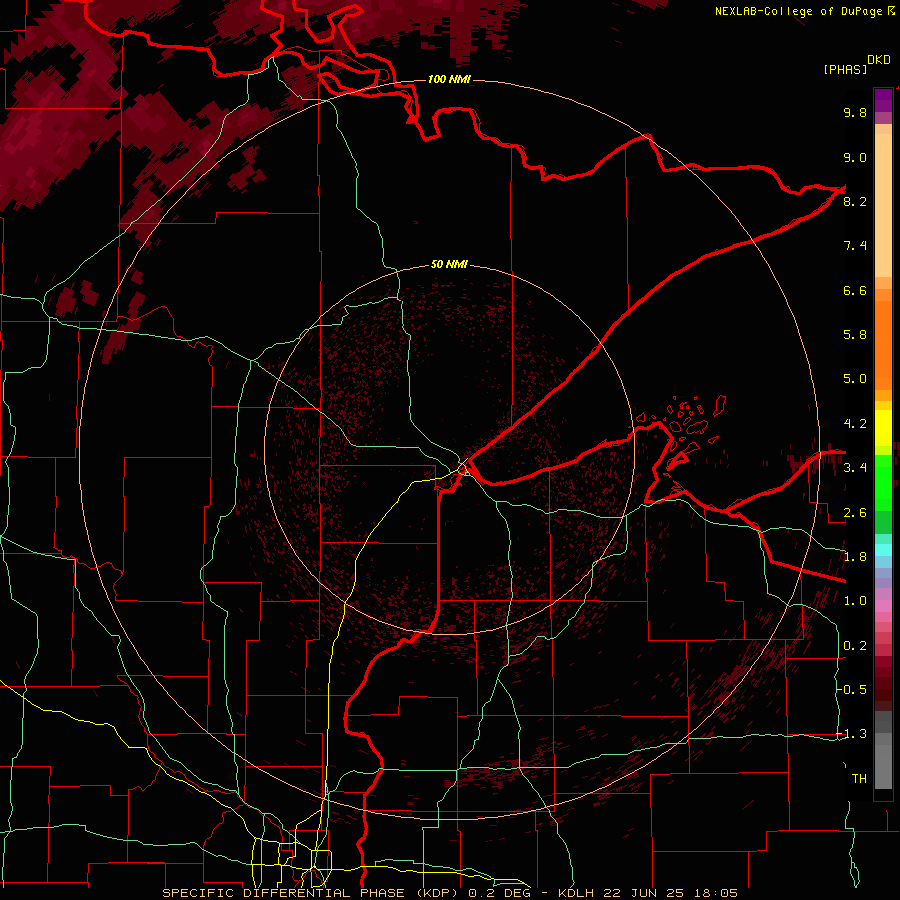Click the (KDP) abbreviation in caption

coord(437,893)
